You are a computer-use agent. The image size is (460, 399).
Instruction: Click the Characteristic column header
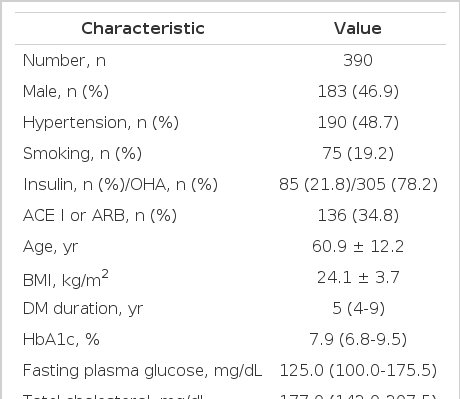[x=143, y=28]
